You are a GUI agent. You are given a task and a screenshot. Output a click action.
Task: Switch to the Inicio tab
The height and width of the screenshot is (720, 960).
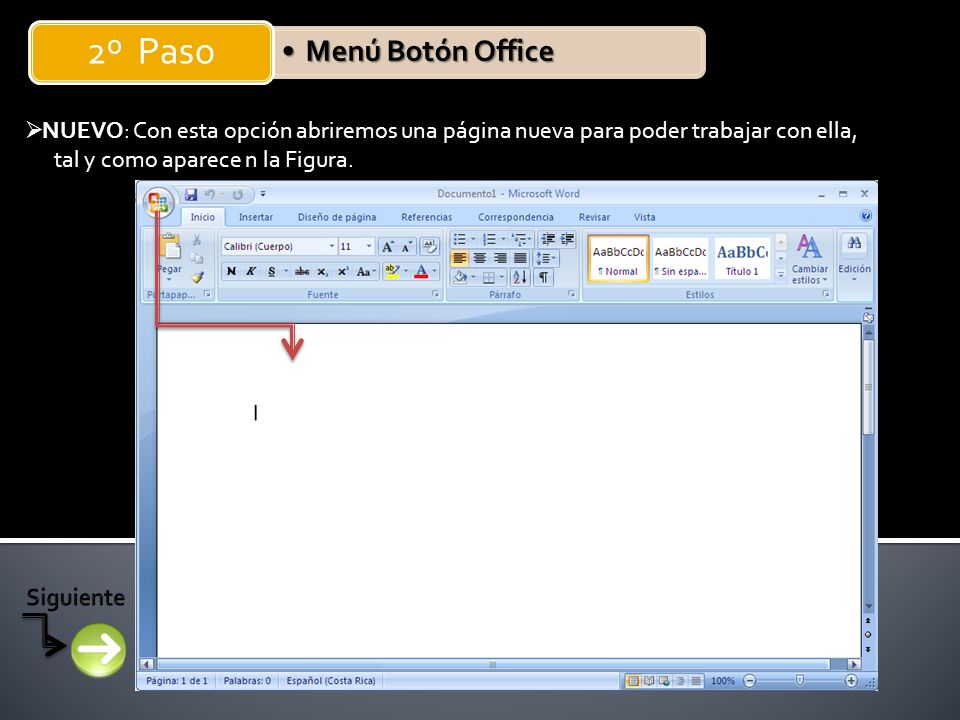(203, 217)
